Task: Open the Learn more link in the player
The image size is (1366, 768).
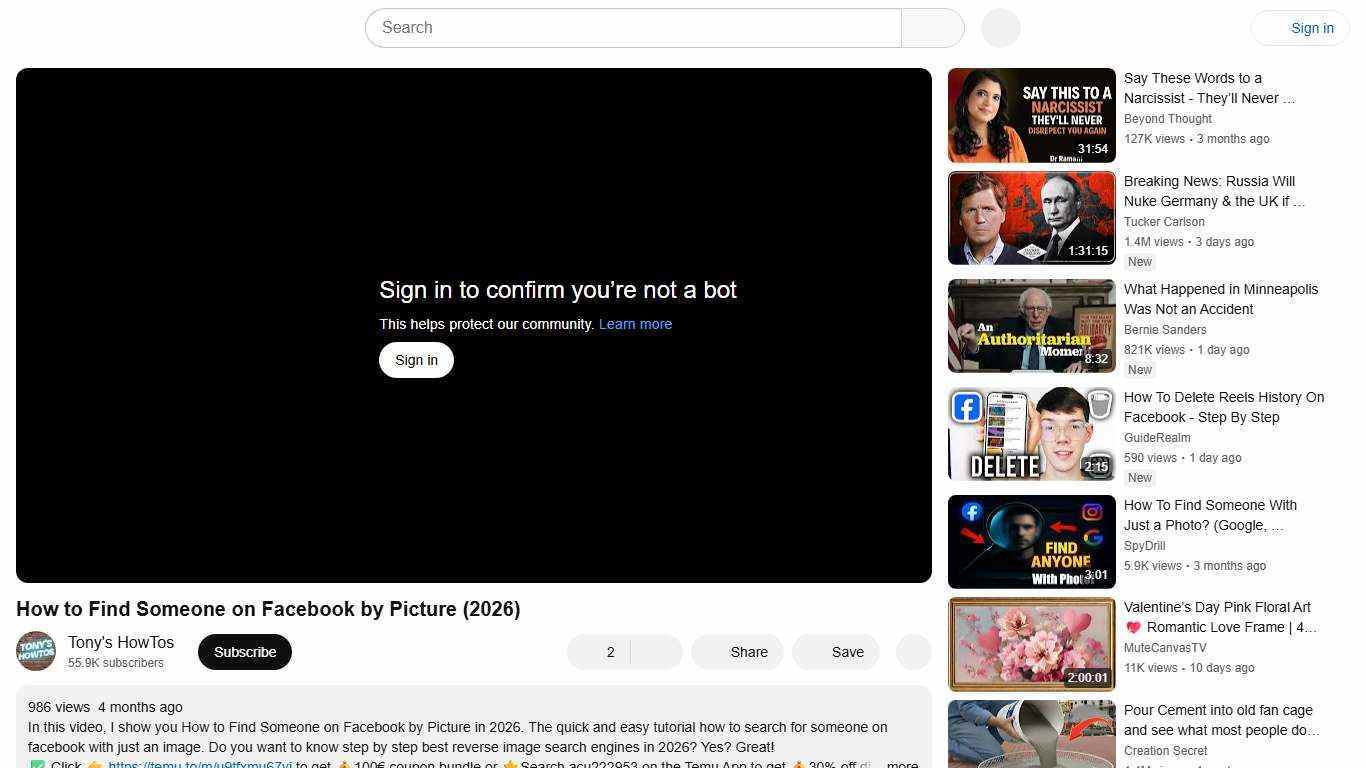Action: 635,323
